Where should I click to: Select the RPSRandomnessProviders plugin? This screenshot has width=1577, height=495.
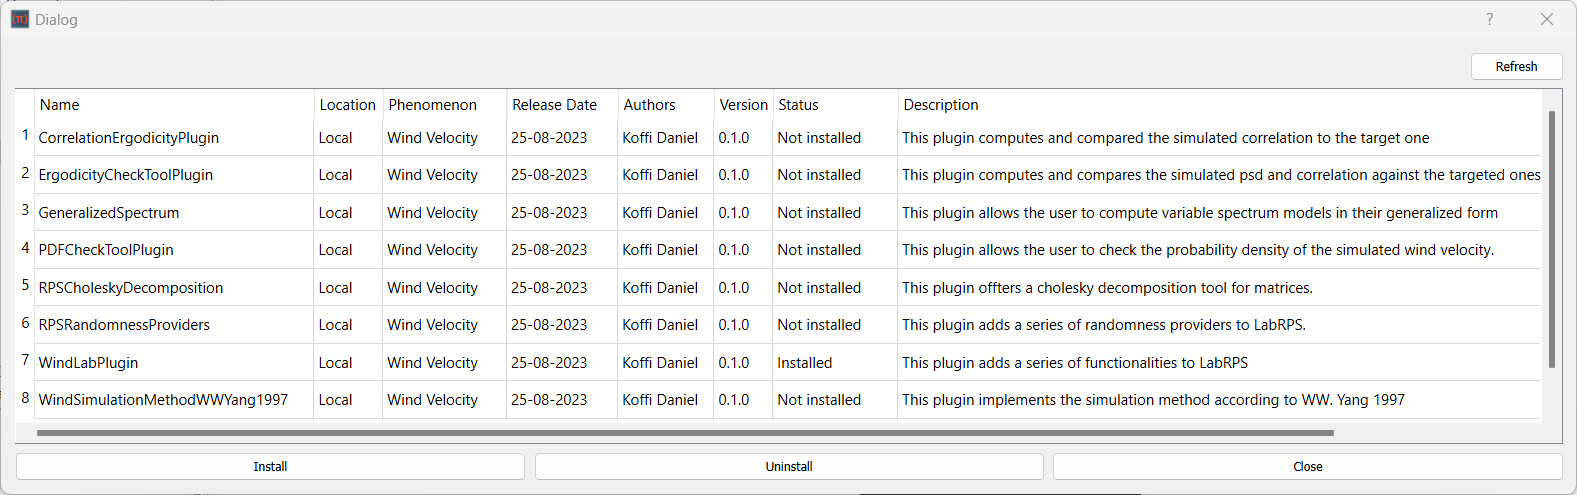[124, 325]
